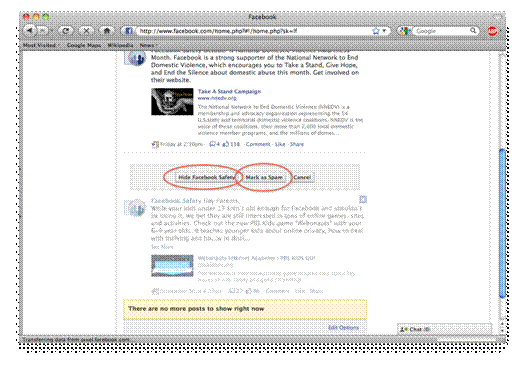Open Facebook Safety profile picture on first post
This screenshot has height=369, width=524.
[x=135, y=59]
